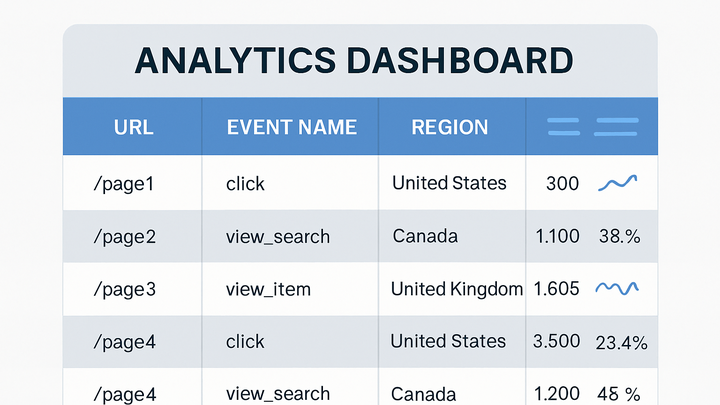Open the /page1 URL link
720x405 pixels.
[x=124, y=184]
